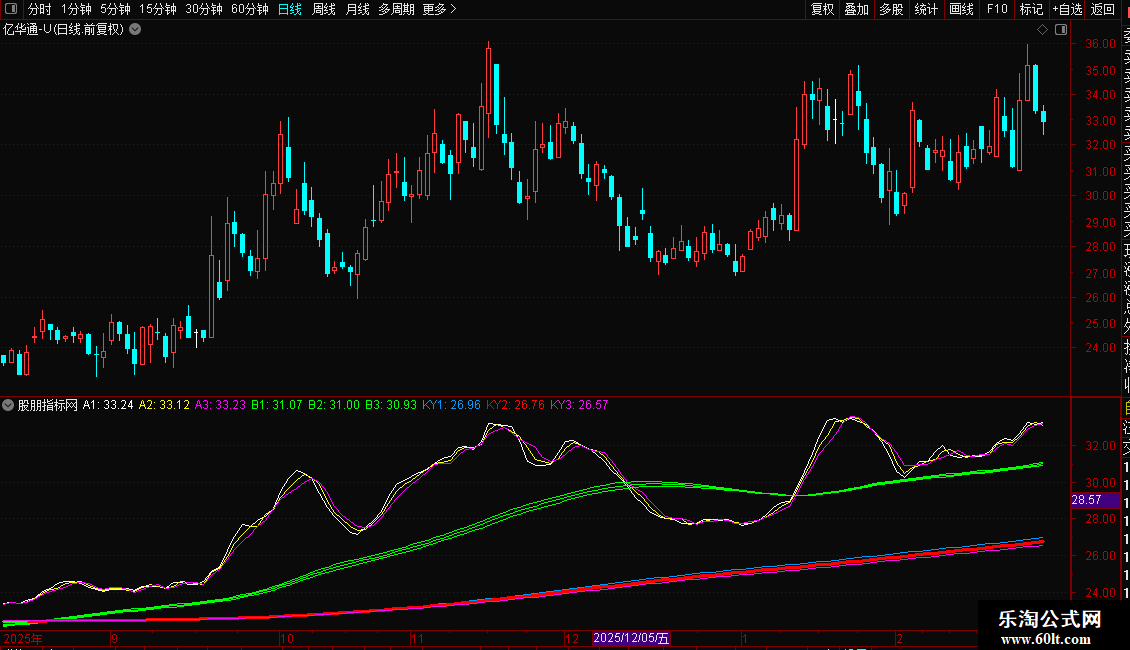Click the 标记 mark tool
This screenshot has width=1130, height=650.
(x=1031, y=10)
